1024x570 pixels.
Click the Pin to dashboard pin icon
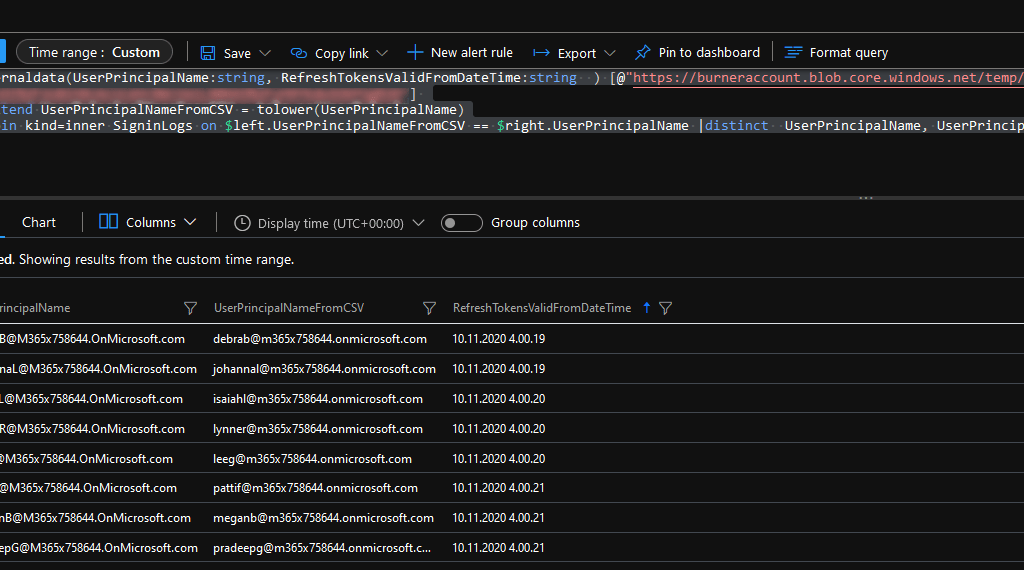point(641,53)
